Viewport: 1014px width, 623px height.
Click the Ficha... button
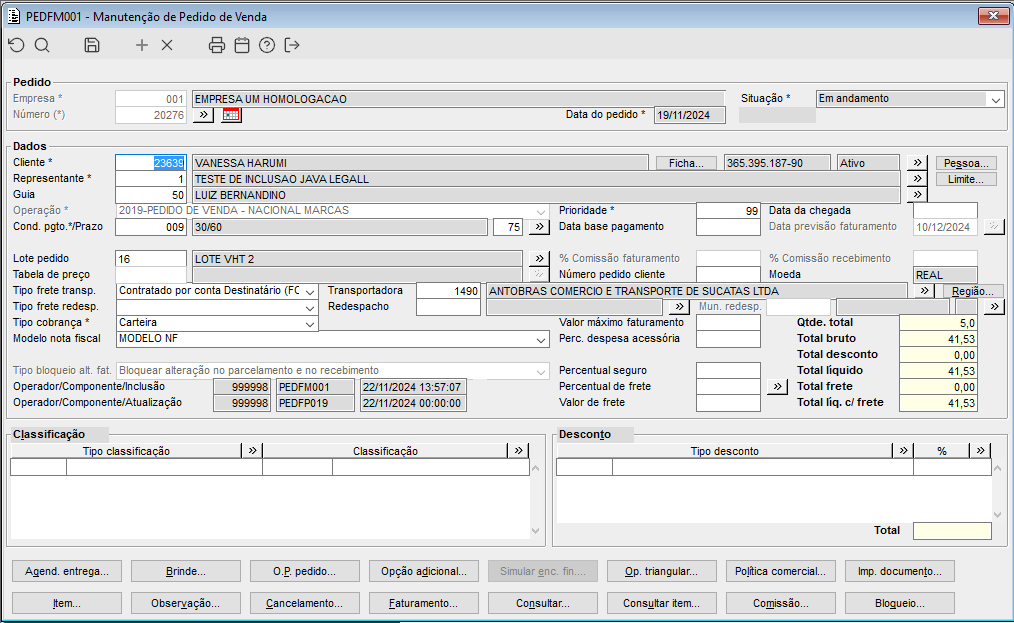686,163
